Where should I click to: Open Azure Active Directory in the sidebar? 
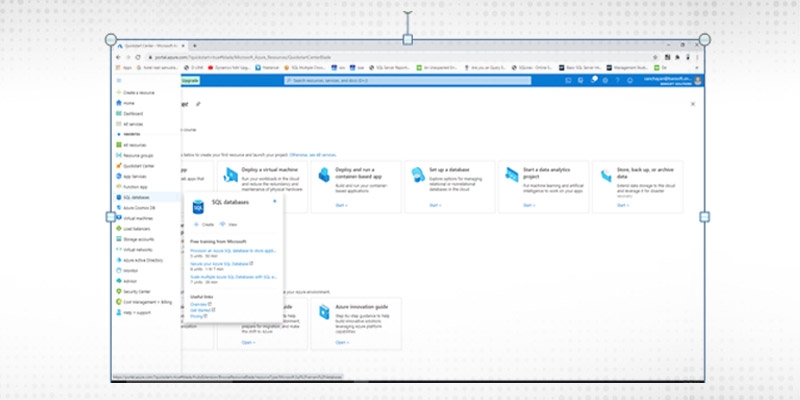click(x=139, y=260)
